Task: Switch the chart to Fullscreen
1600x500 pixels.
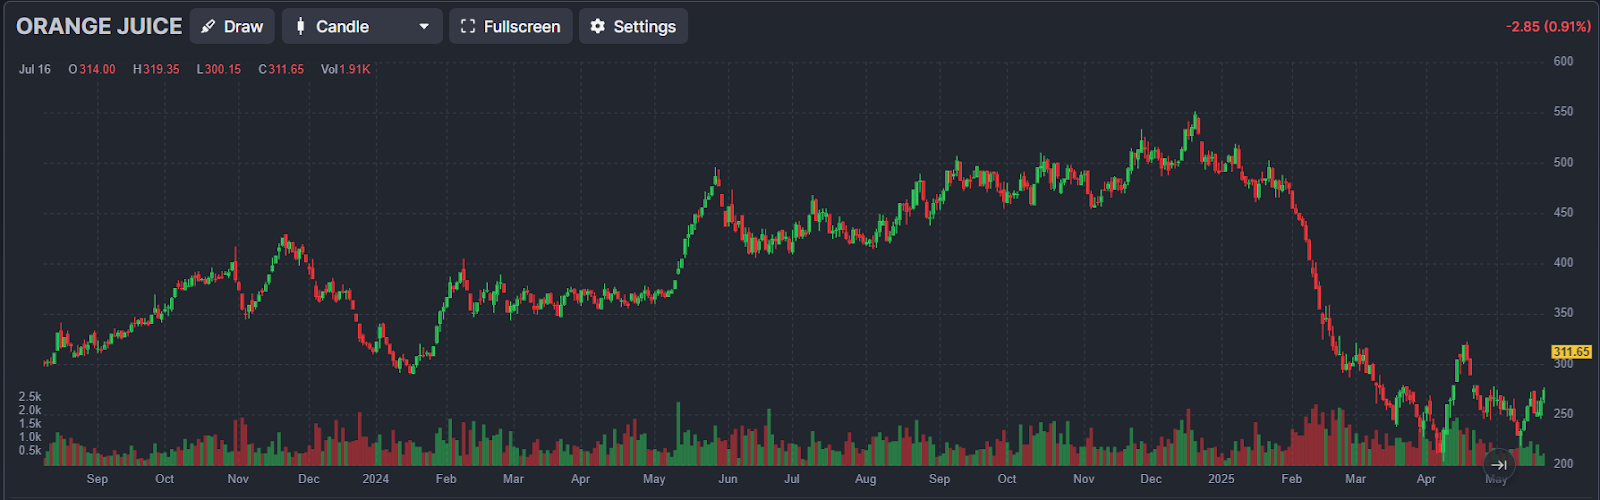Action: click(510, 26)
